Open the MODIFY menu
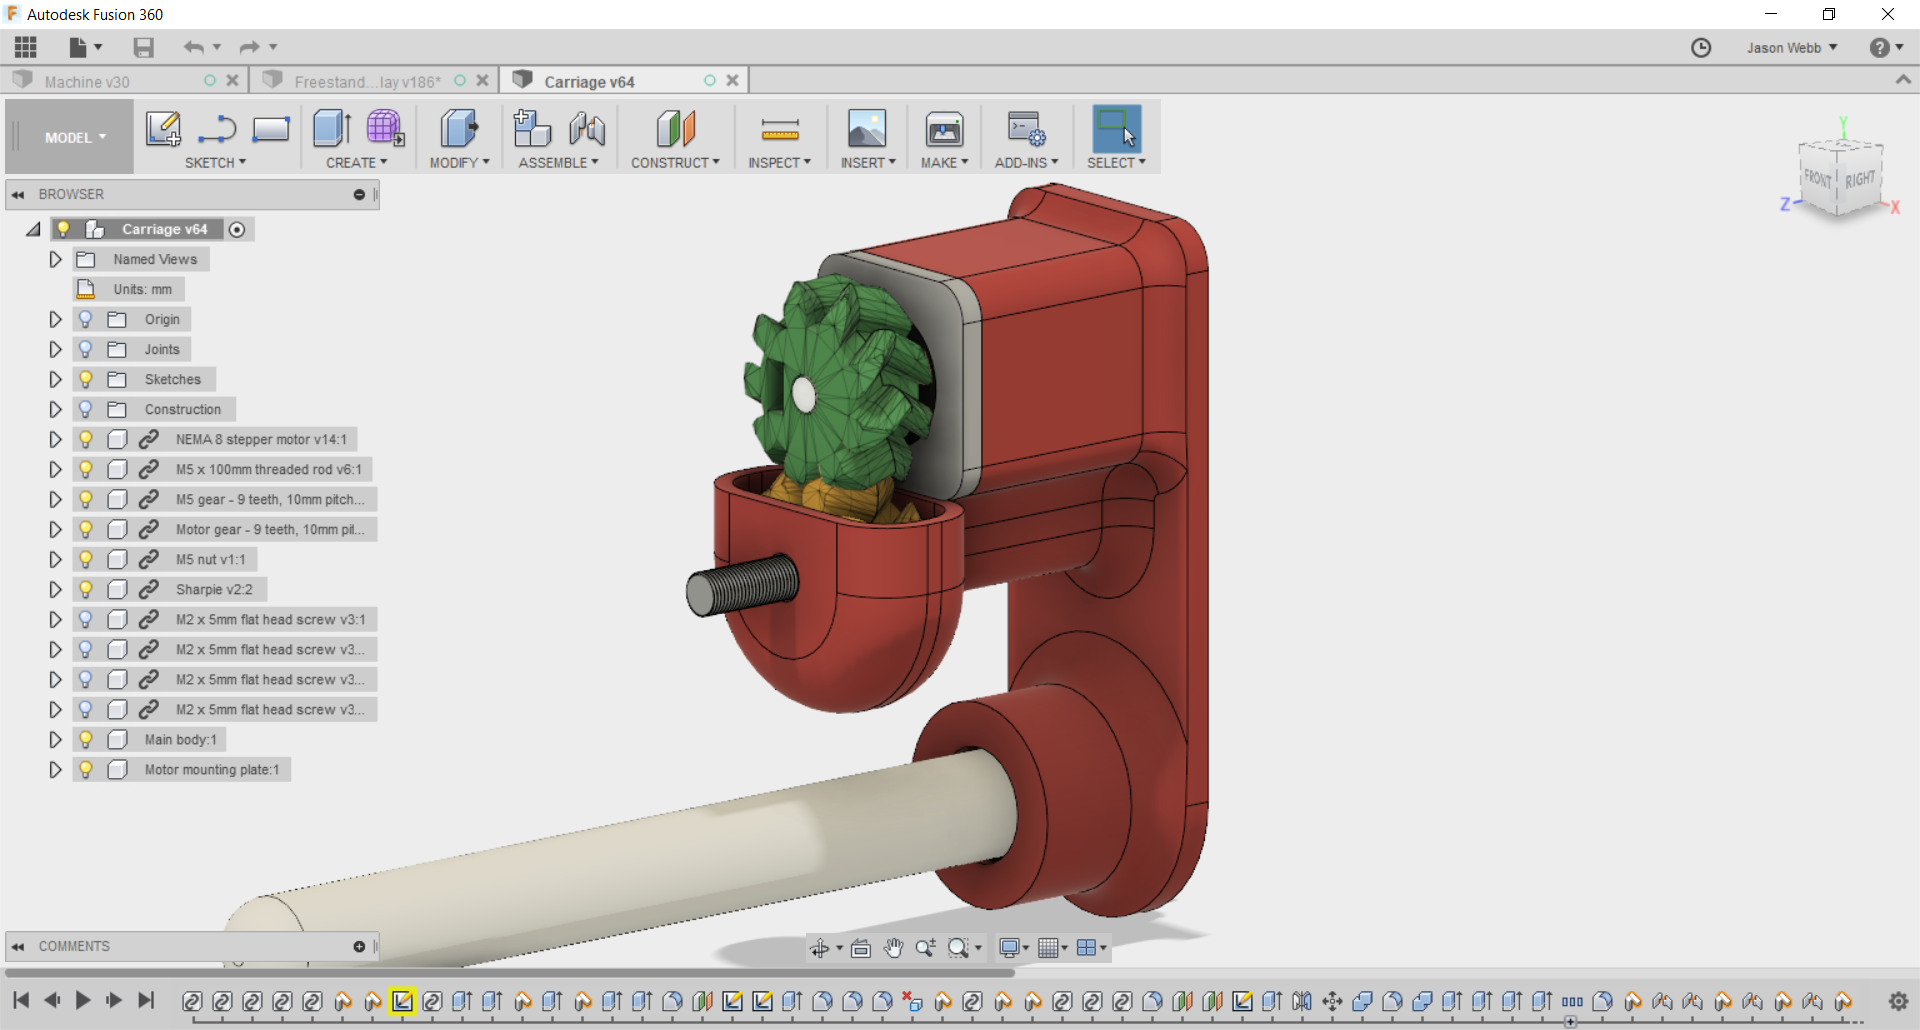 460,162
